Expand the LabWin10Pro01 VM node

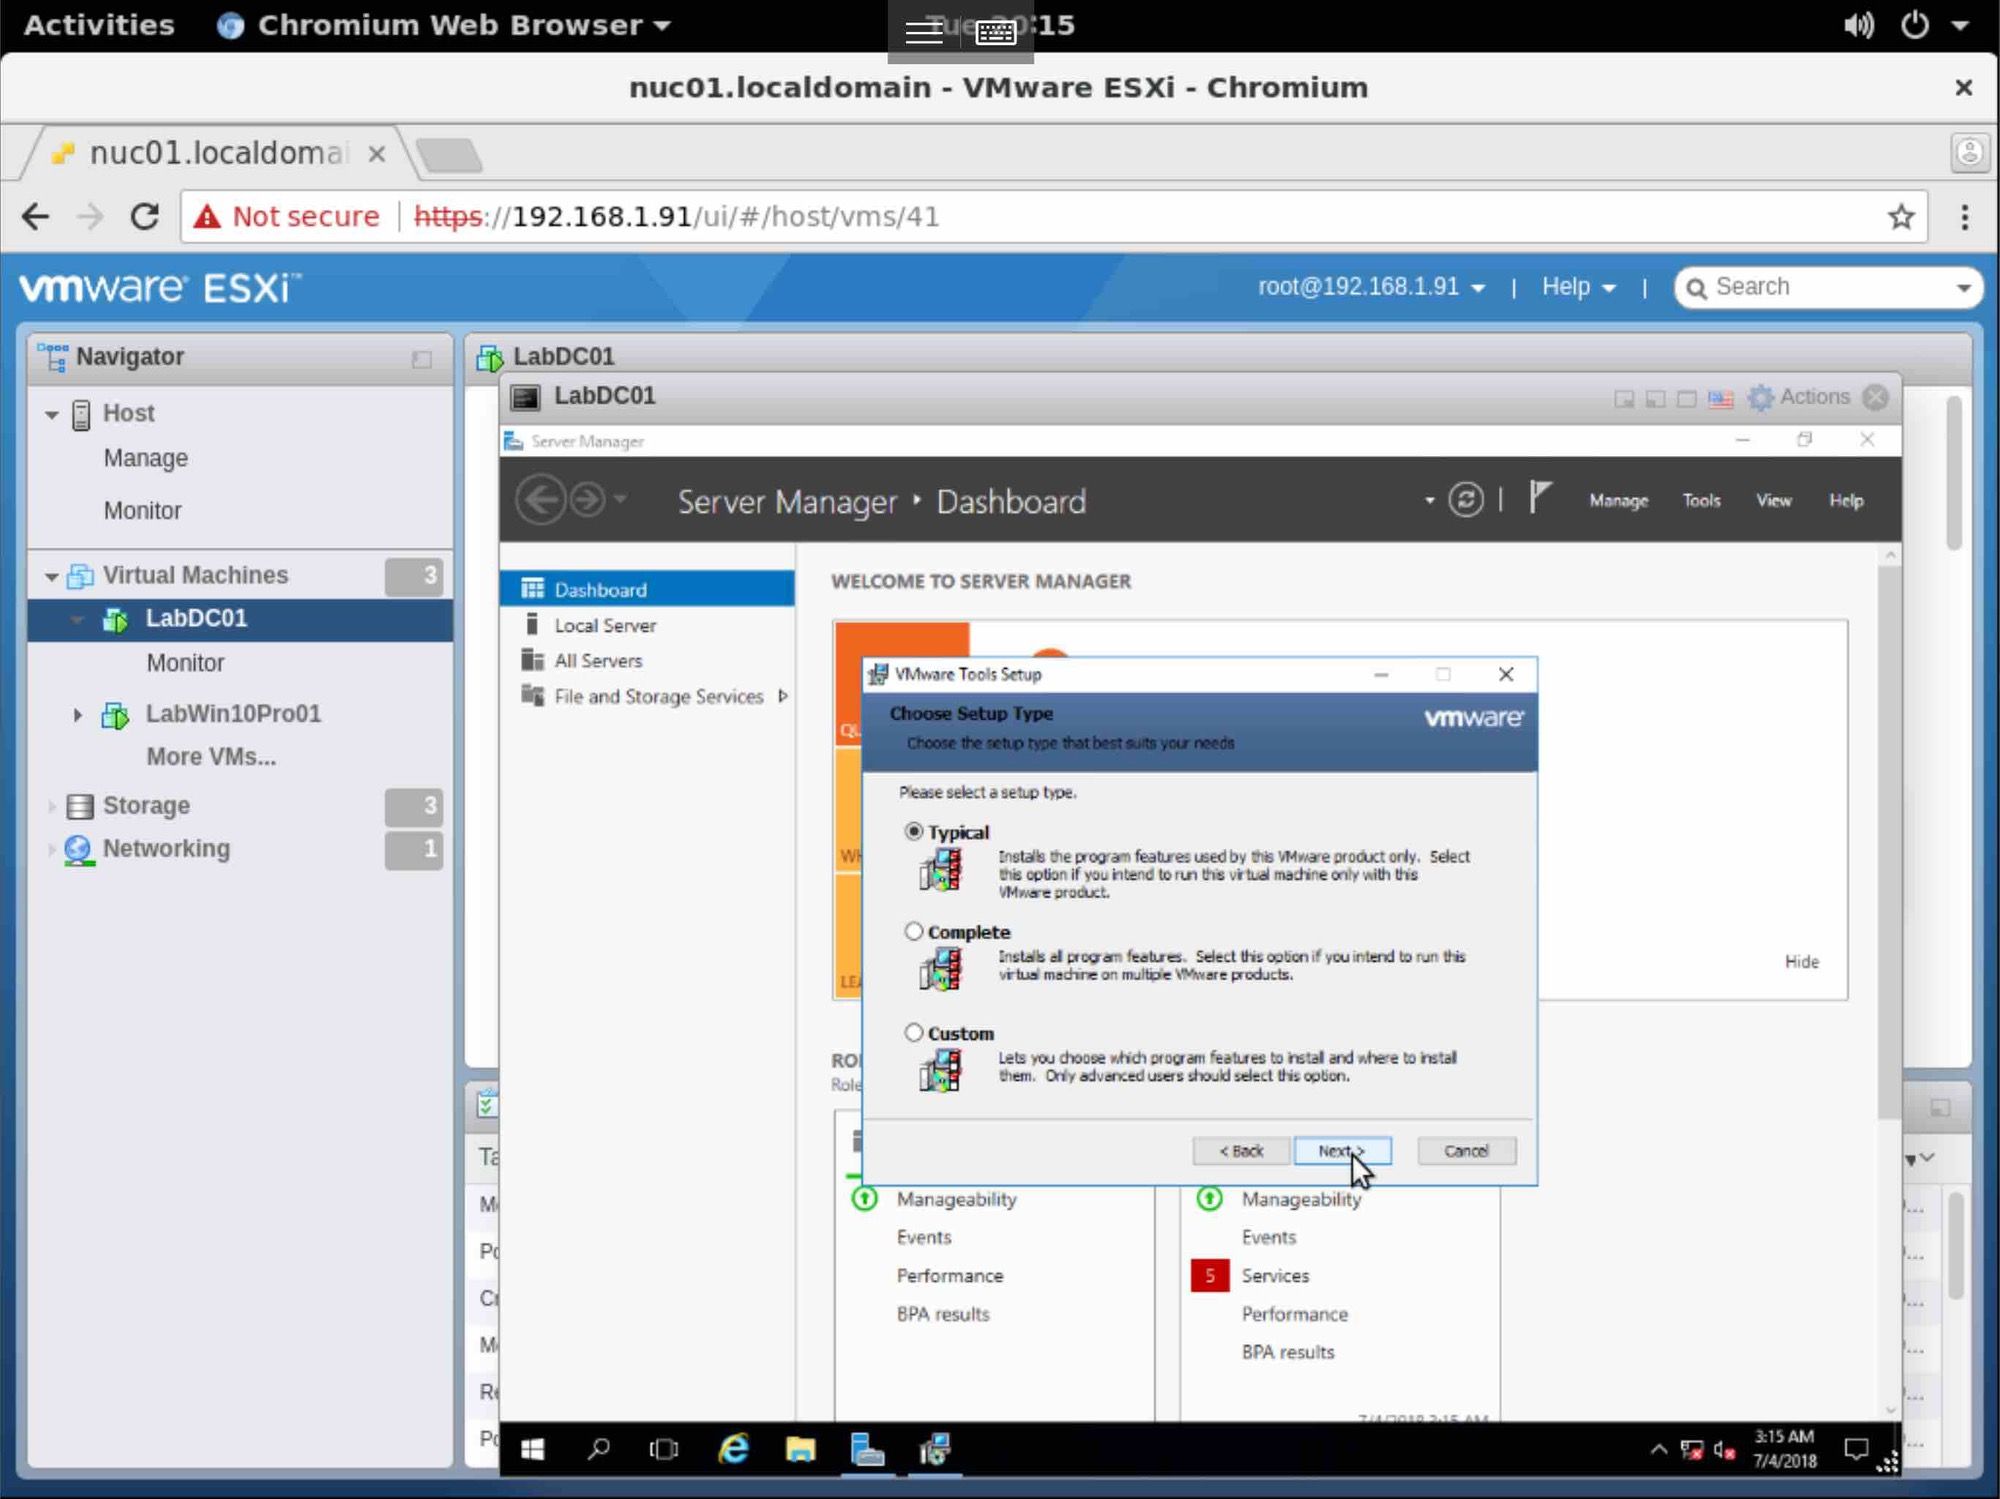[77, 714]
